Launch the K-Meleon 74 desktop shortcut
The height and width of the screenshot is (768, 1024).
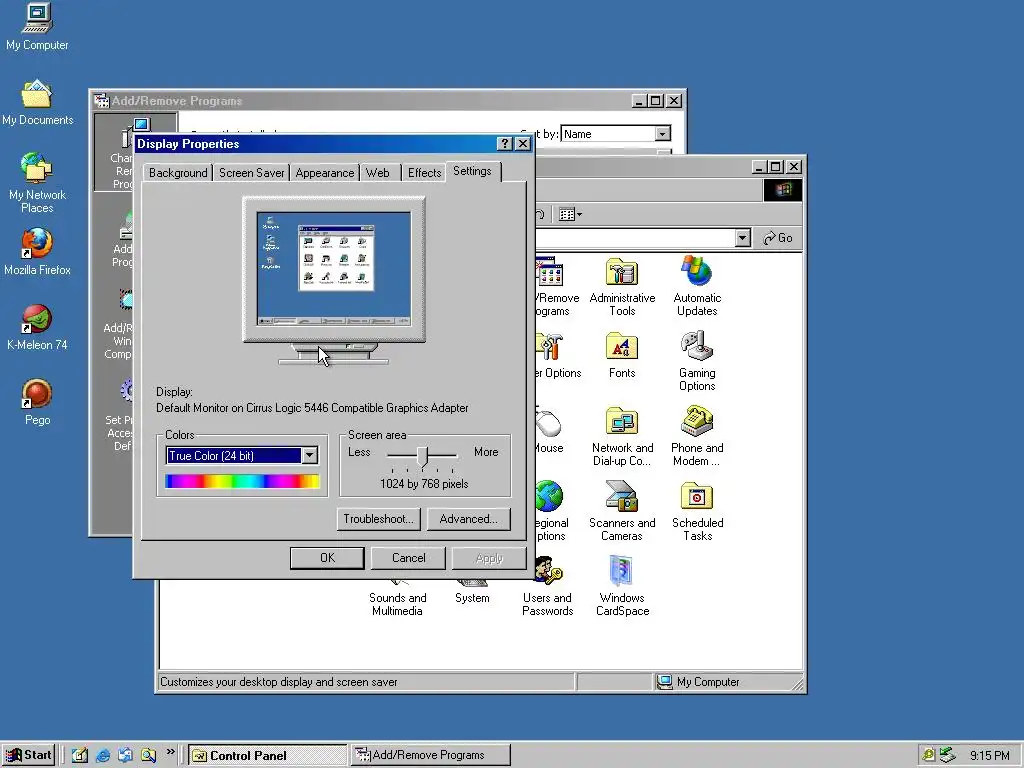[37, 328]
